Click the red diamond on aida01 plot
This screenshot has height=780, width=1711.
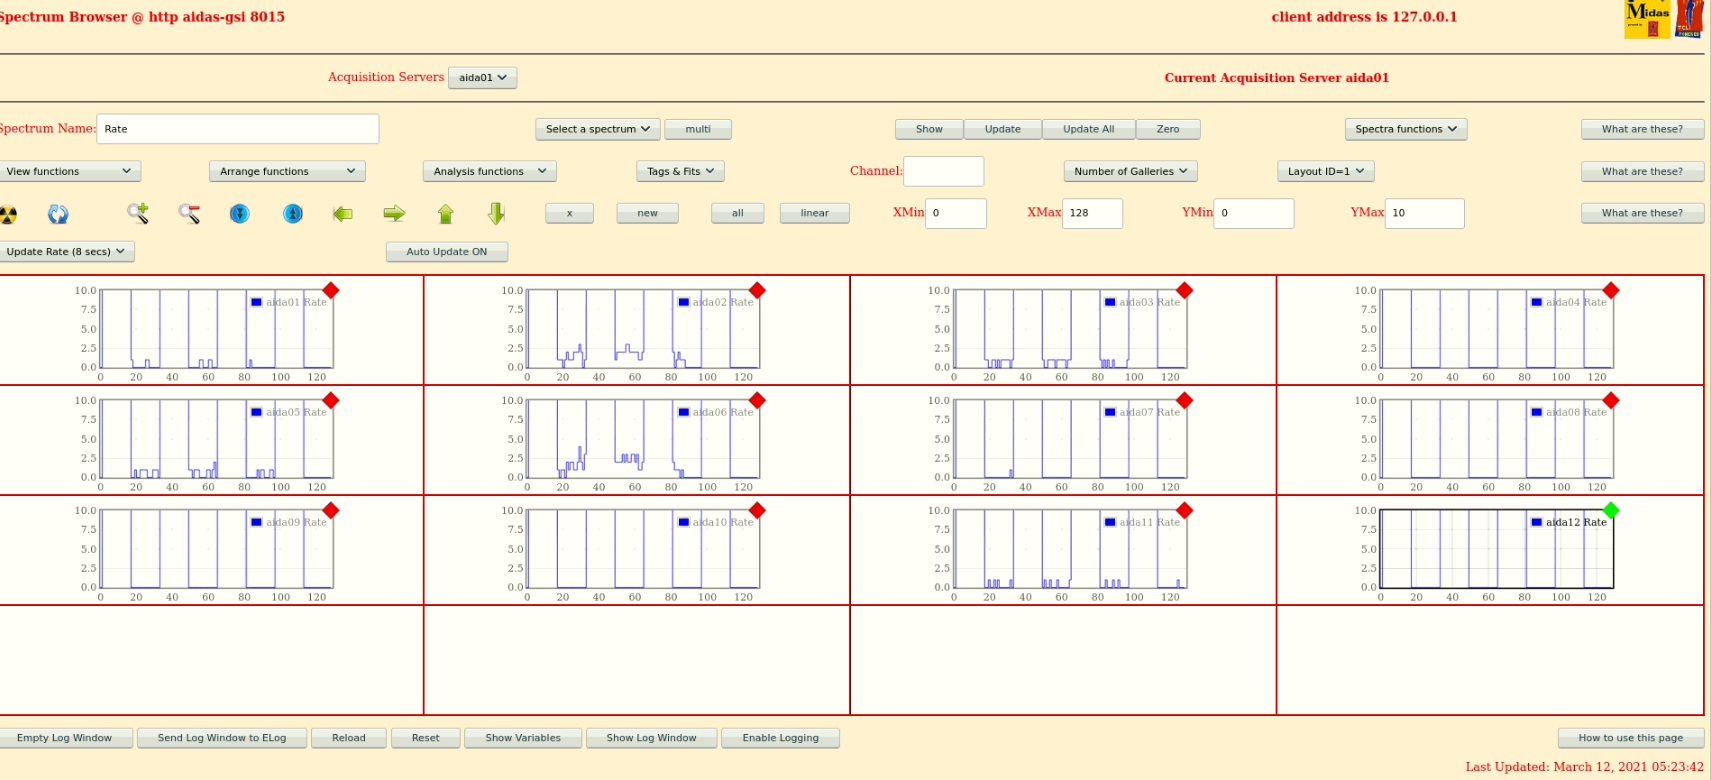coord(331,290)
